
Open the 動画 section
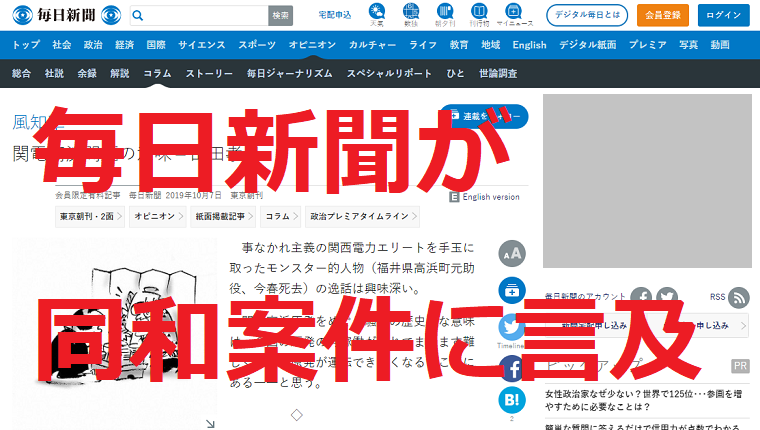(720, 45)
